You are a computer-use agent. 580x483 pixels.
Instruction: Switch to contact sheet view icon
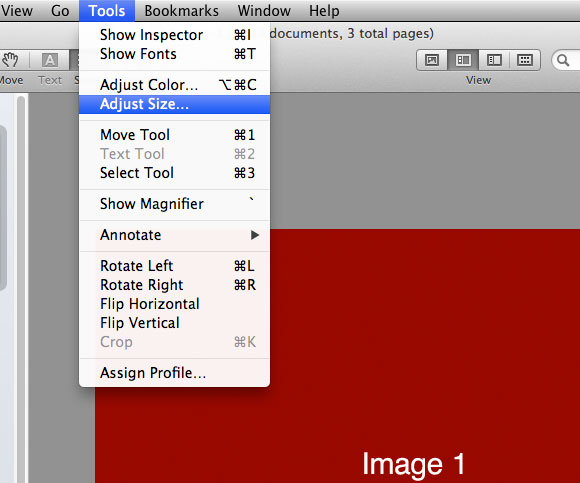[x=525, y=60]
